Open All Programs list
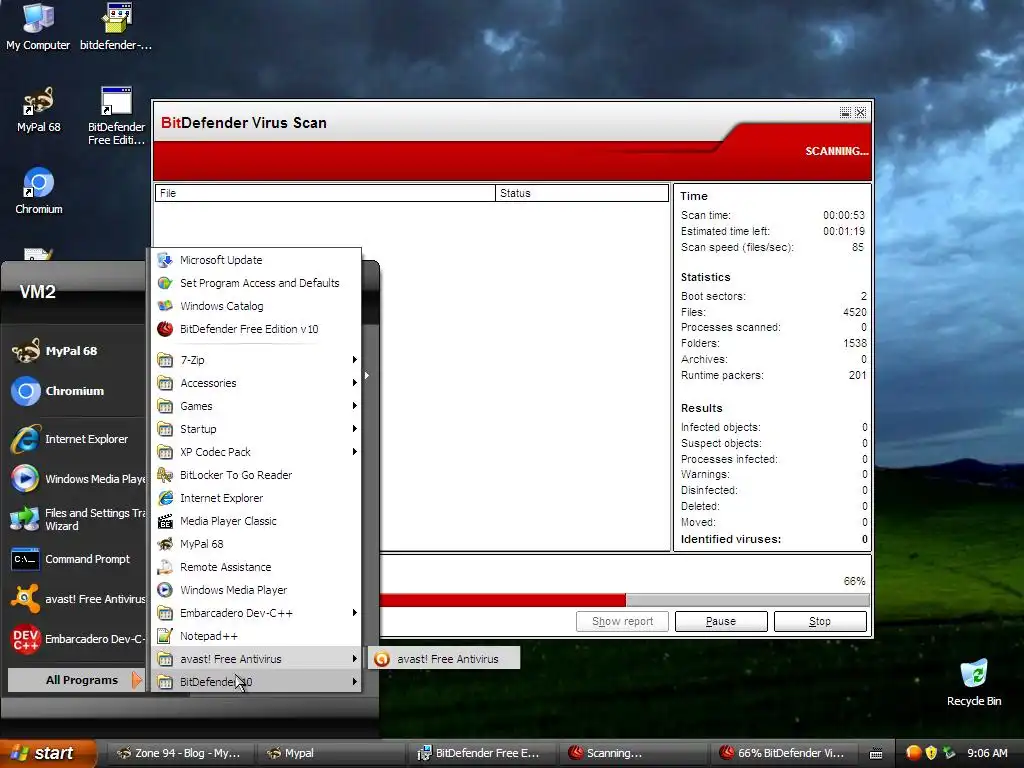The width and height of the screenshot is (1024, 768). (x=76, y=680)
